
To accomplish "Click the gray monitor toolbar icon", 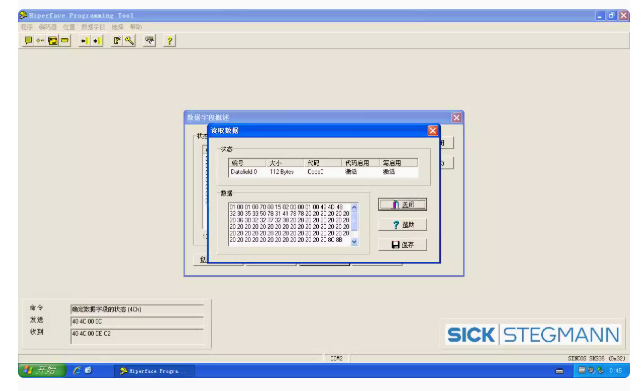I will coord(149,41).
